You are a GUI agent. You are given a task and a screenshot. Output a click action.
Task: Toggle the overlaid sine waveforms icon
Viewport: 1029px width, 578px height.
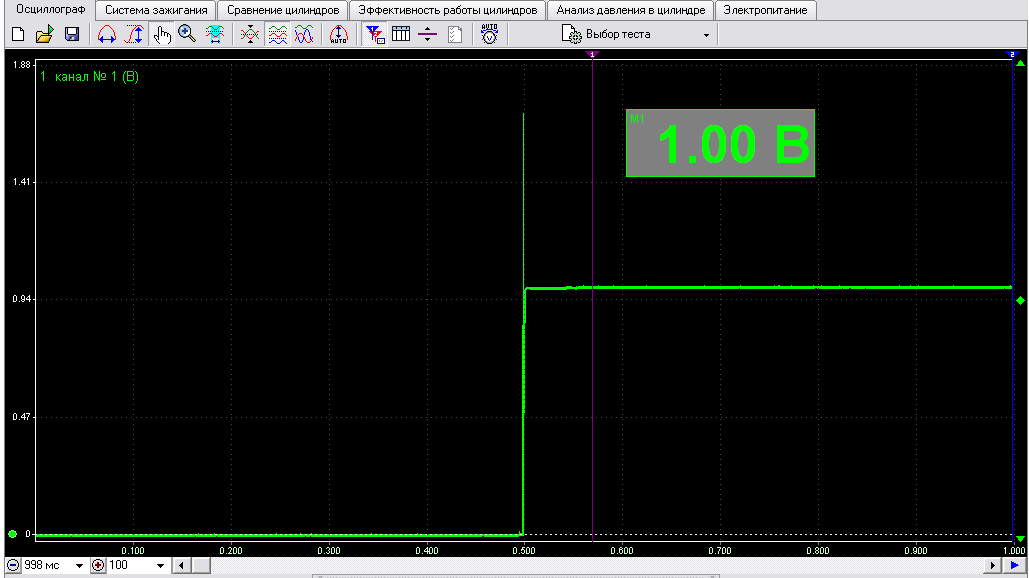(304, 34)
